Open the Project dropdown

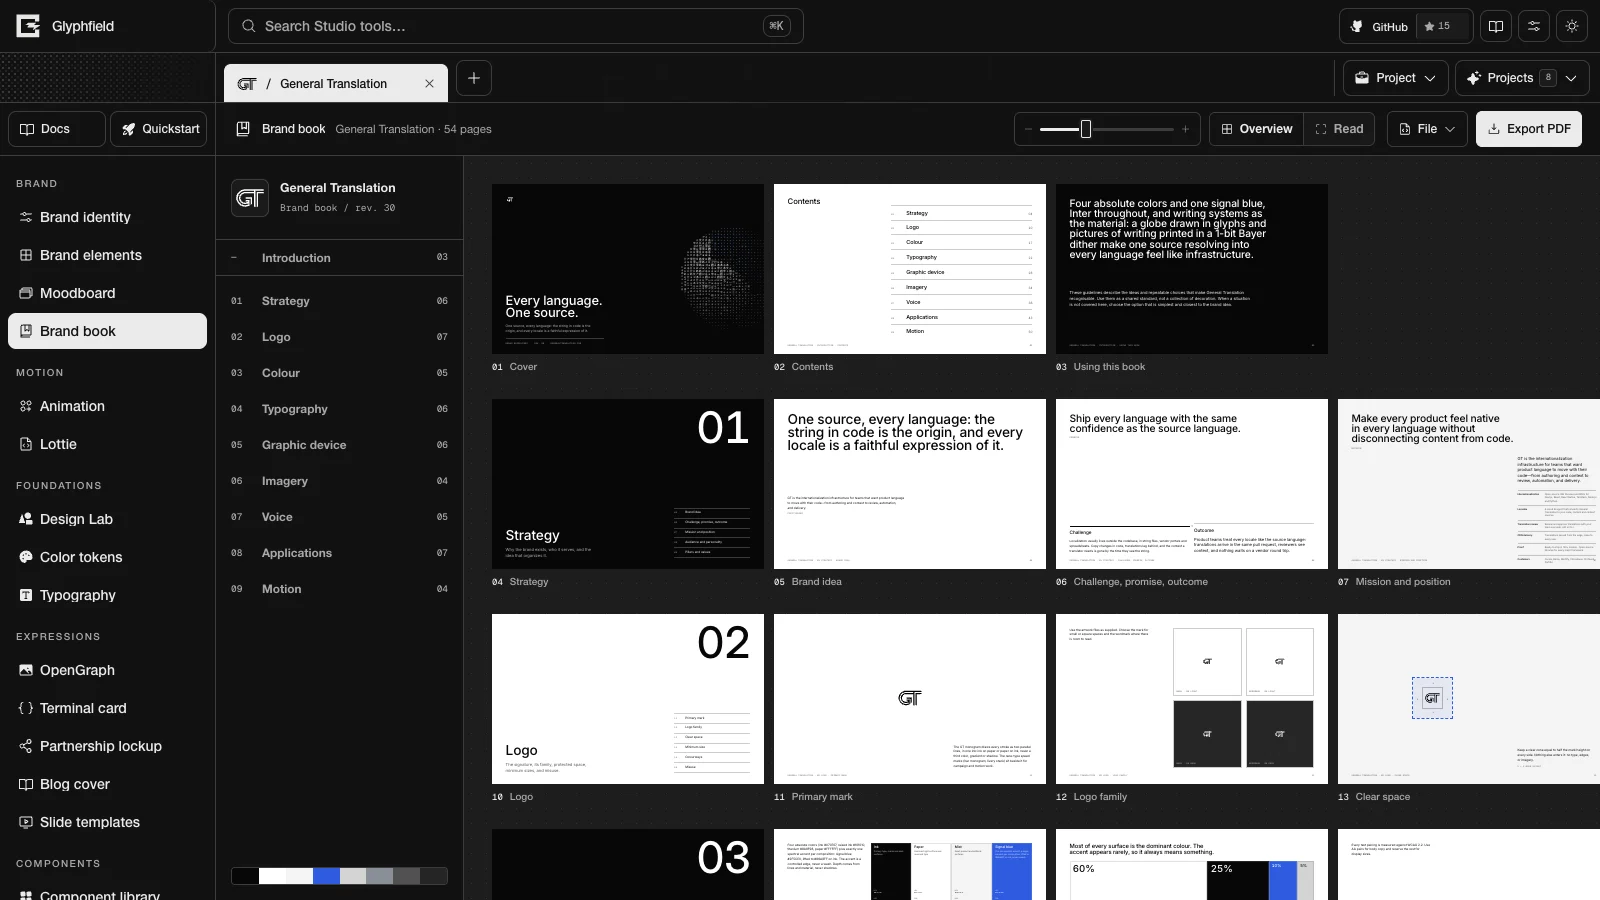tap(1395, 78)
